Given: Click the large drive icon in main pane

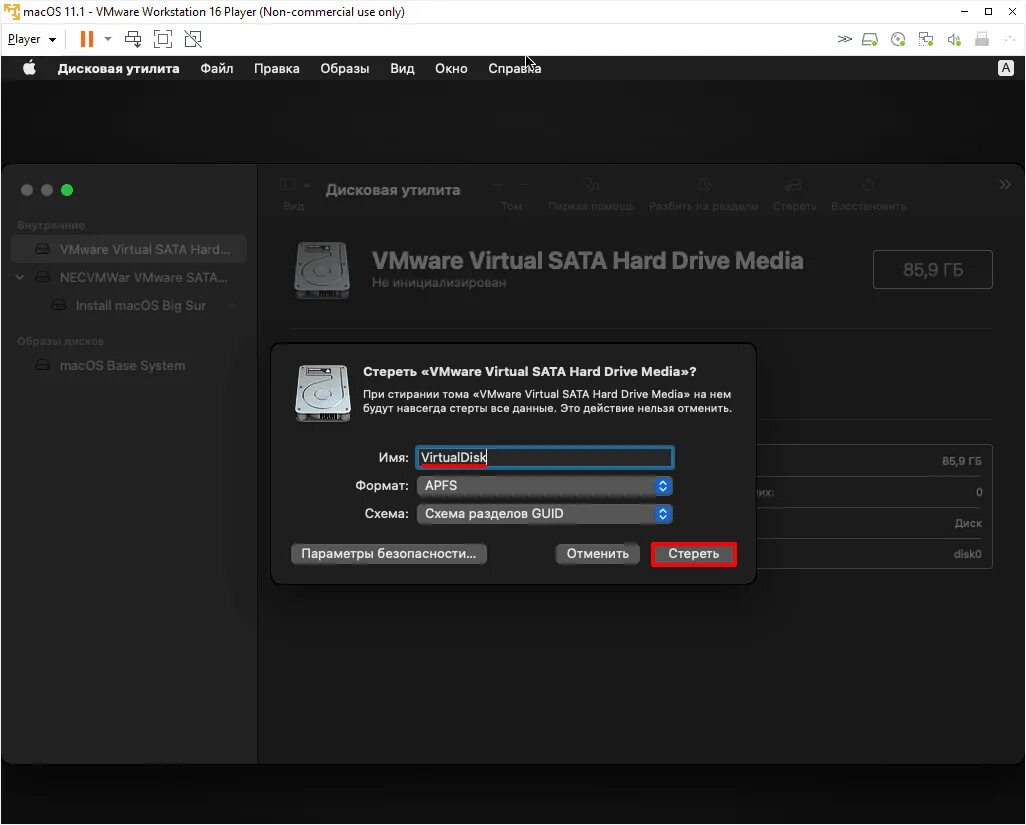Looking at the screenshot, I should (322, 270).
